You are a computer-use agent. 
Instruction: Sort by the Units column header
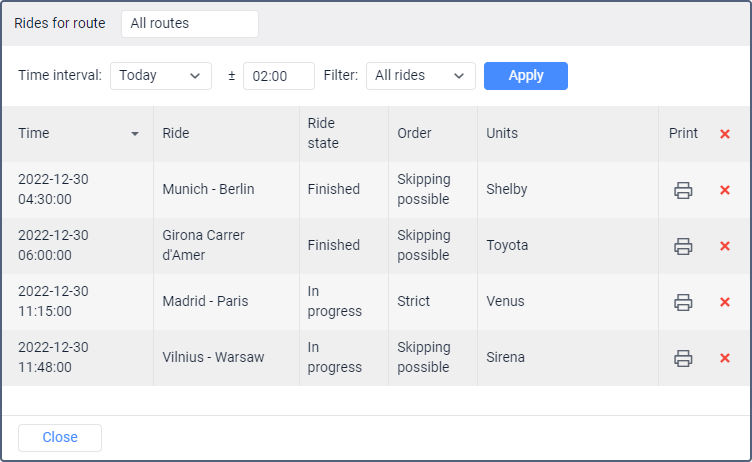pos(502,134)
